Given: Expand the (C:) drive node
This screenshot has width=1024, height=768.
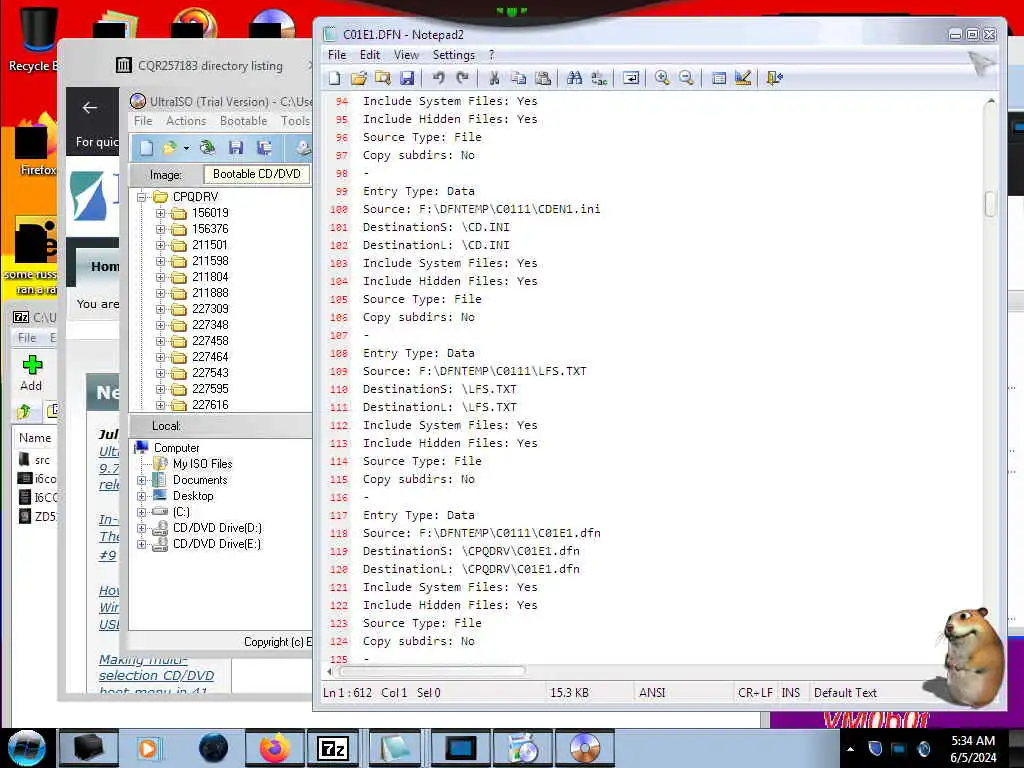Looking at the screenshot, I should pos(142,512).
